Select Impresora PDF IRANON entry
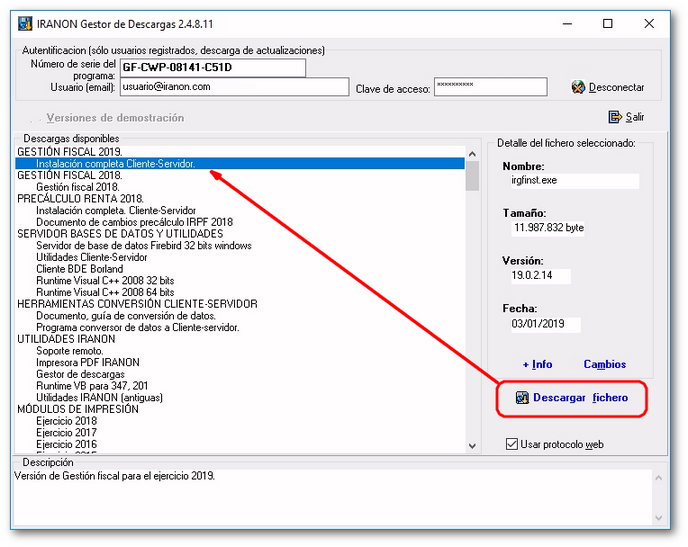Screen dimensions: 688x547 click(x=87, y=363)
